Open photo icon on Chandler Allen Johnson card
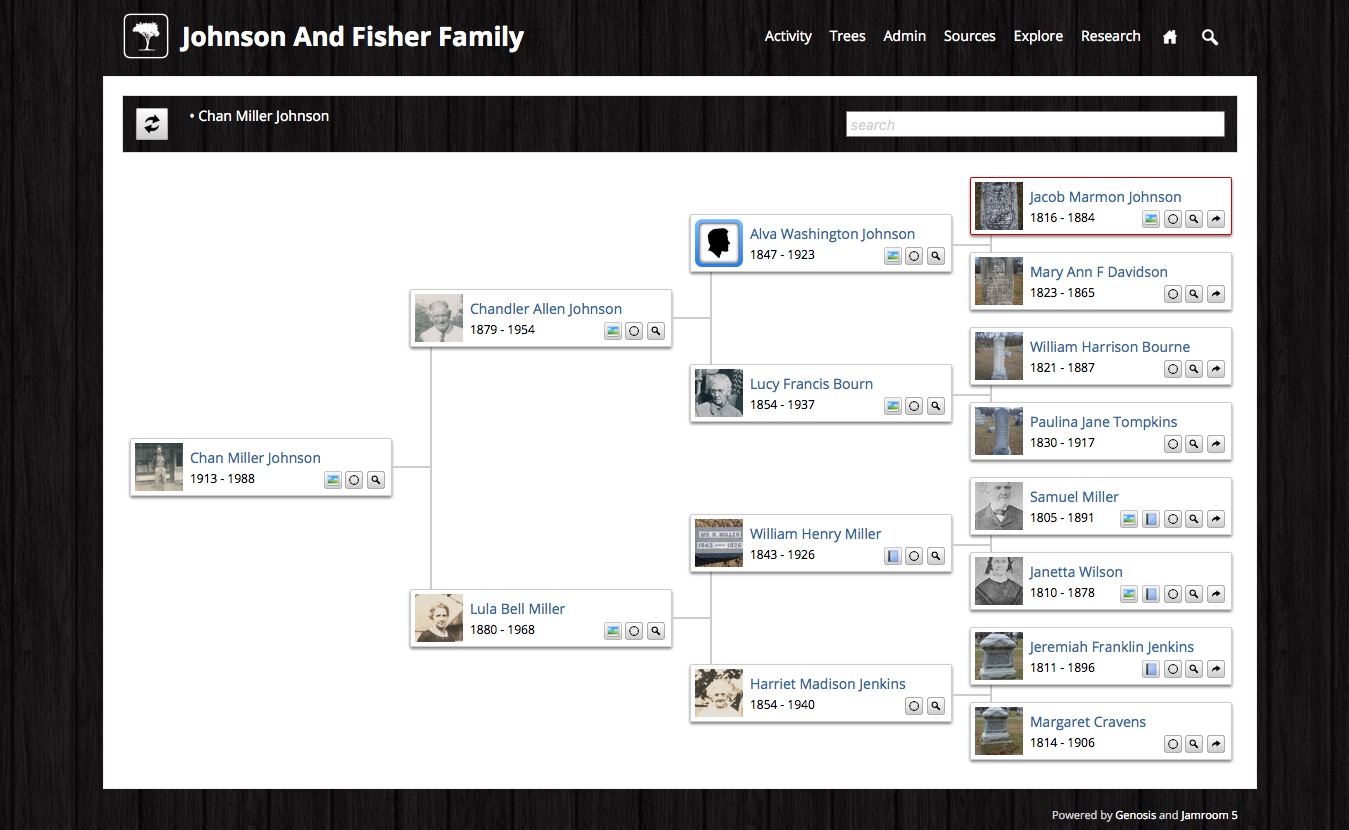The image size is (1349, 830). [x=613, y=331]
